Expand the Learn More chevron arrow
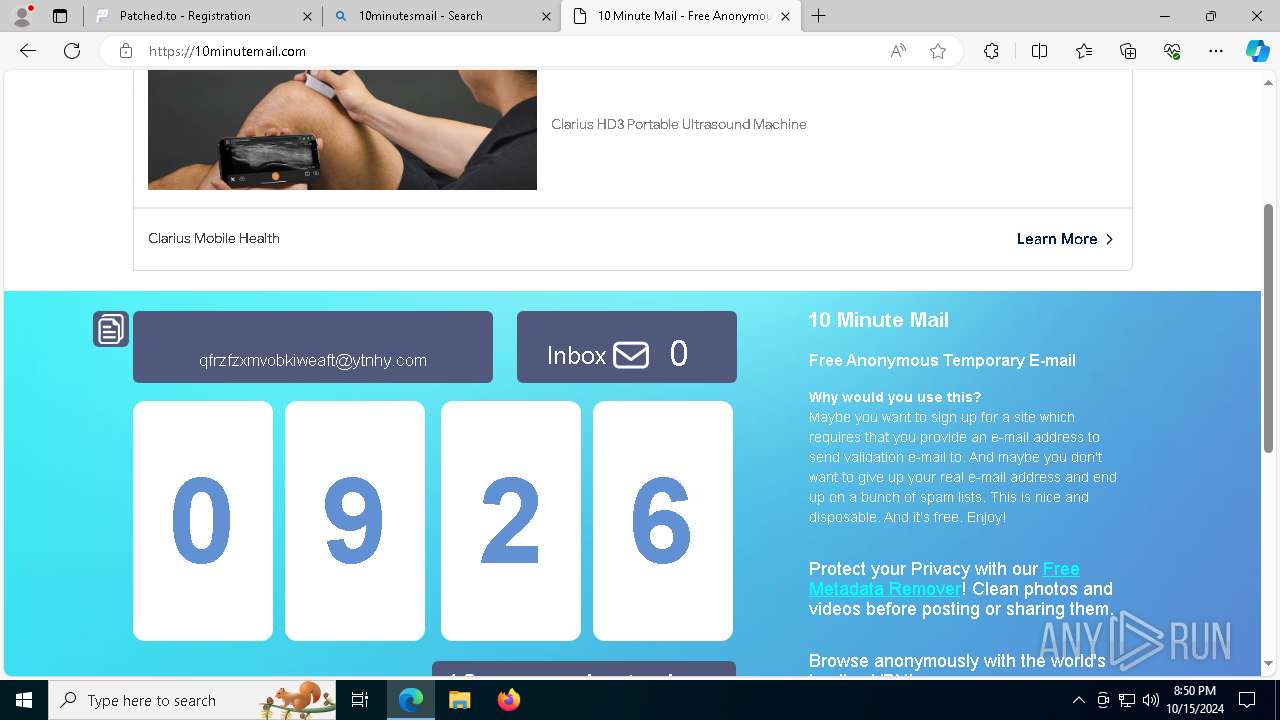The image size is (1280, 720). coord(1109,239)
